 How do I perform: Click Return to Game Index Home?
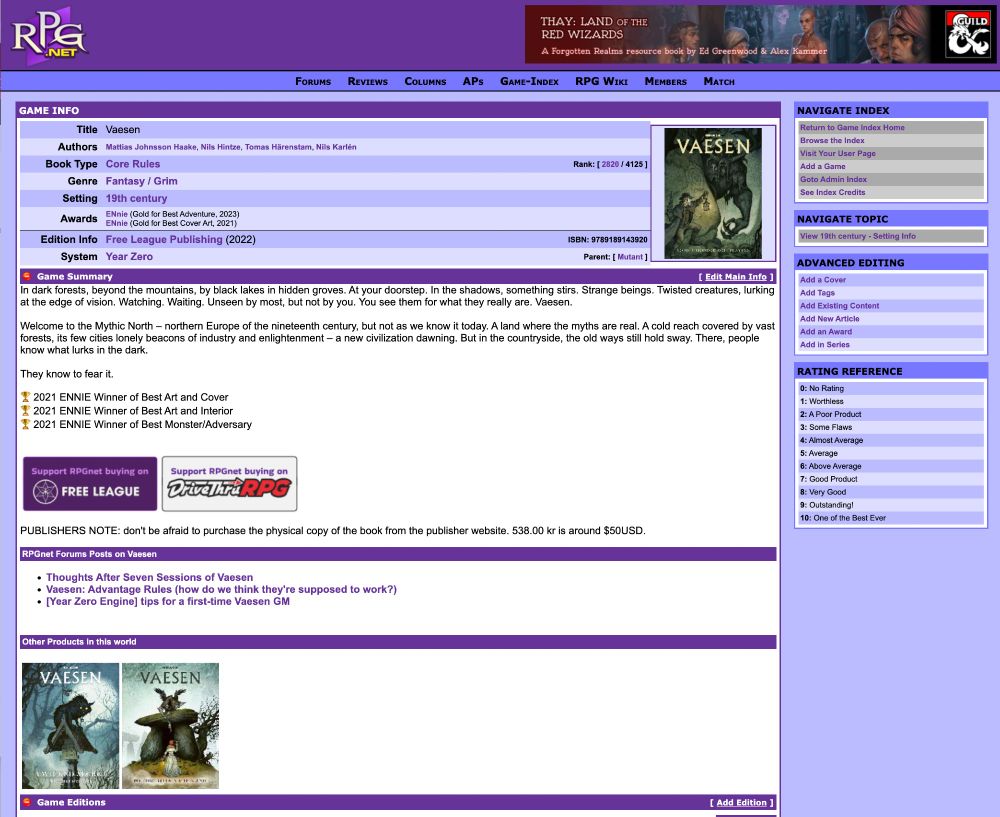(x=853, y=128)
